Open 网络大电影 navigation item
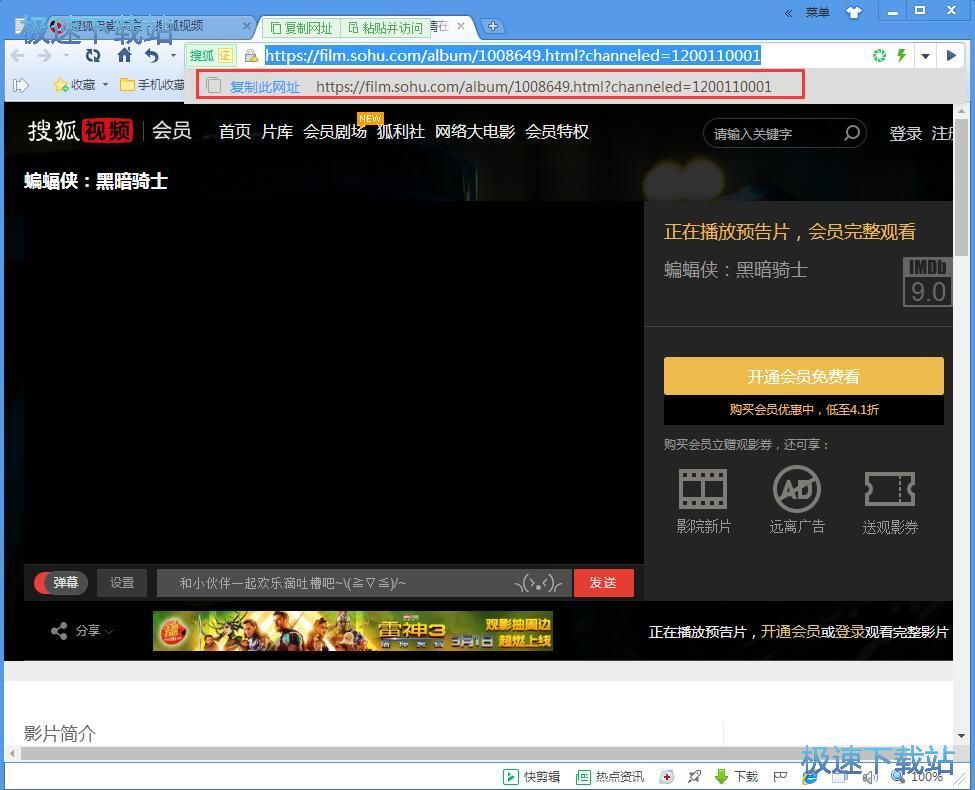The height and width of the screenshot is (790, 975). click(475, 132)
